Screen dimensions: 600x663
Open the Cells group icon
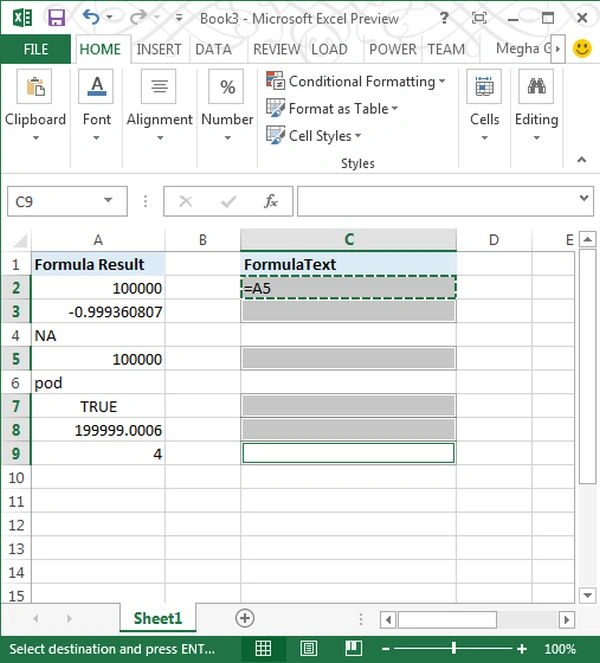tap(484, 87)
